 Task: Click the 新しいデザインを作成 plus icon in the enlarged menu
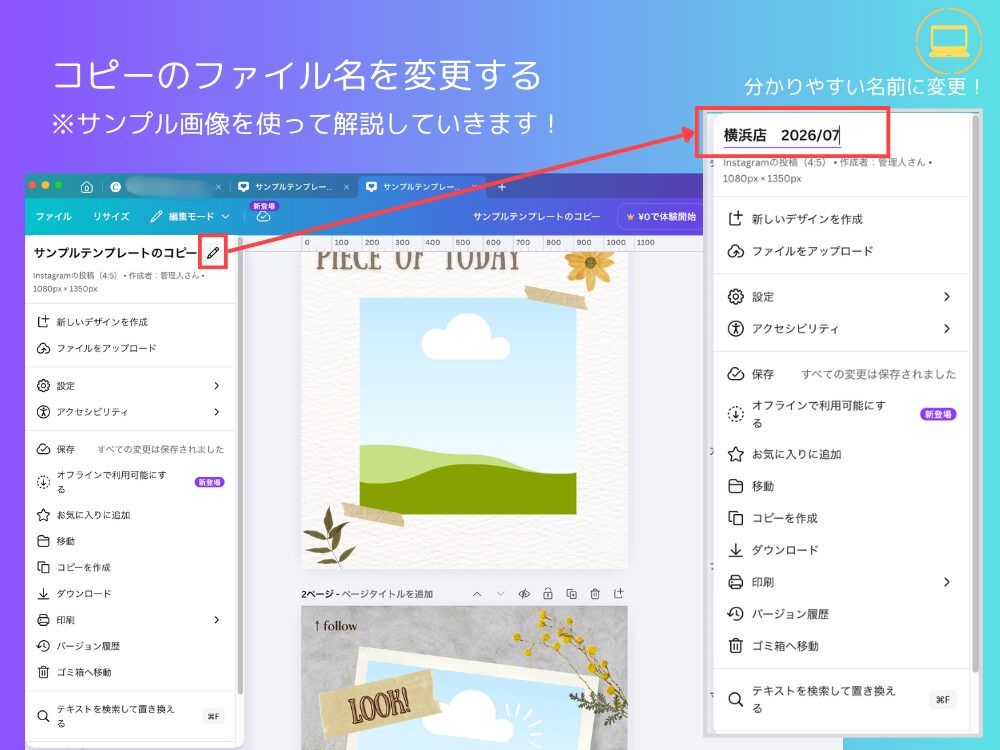click(x=735, y=219)
